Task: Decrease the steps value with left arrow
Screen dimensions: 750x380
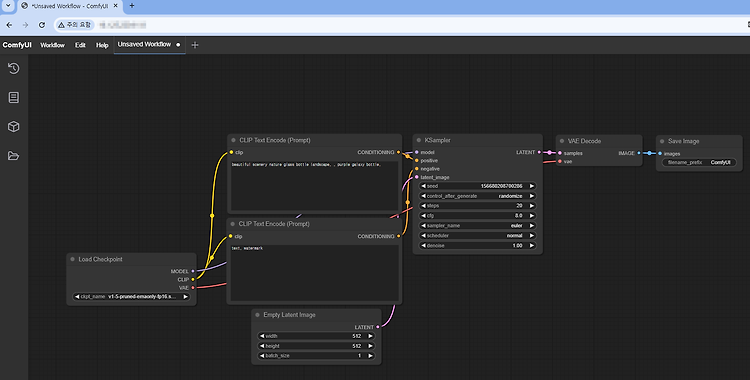Action: point(423,206)
